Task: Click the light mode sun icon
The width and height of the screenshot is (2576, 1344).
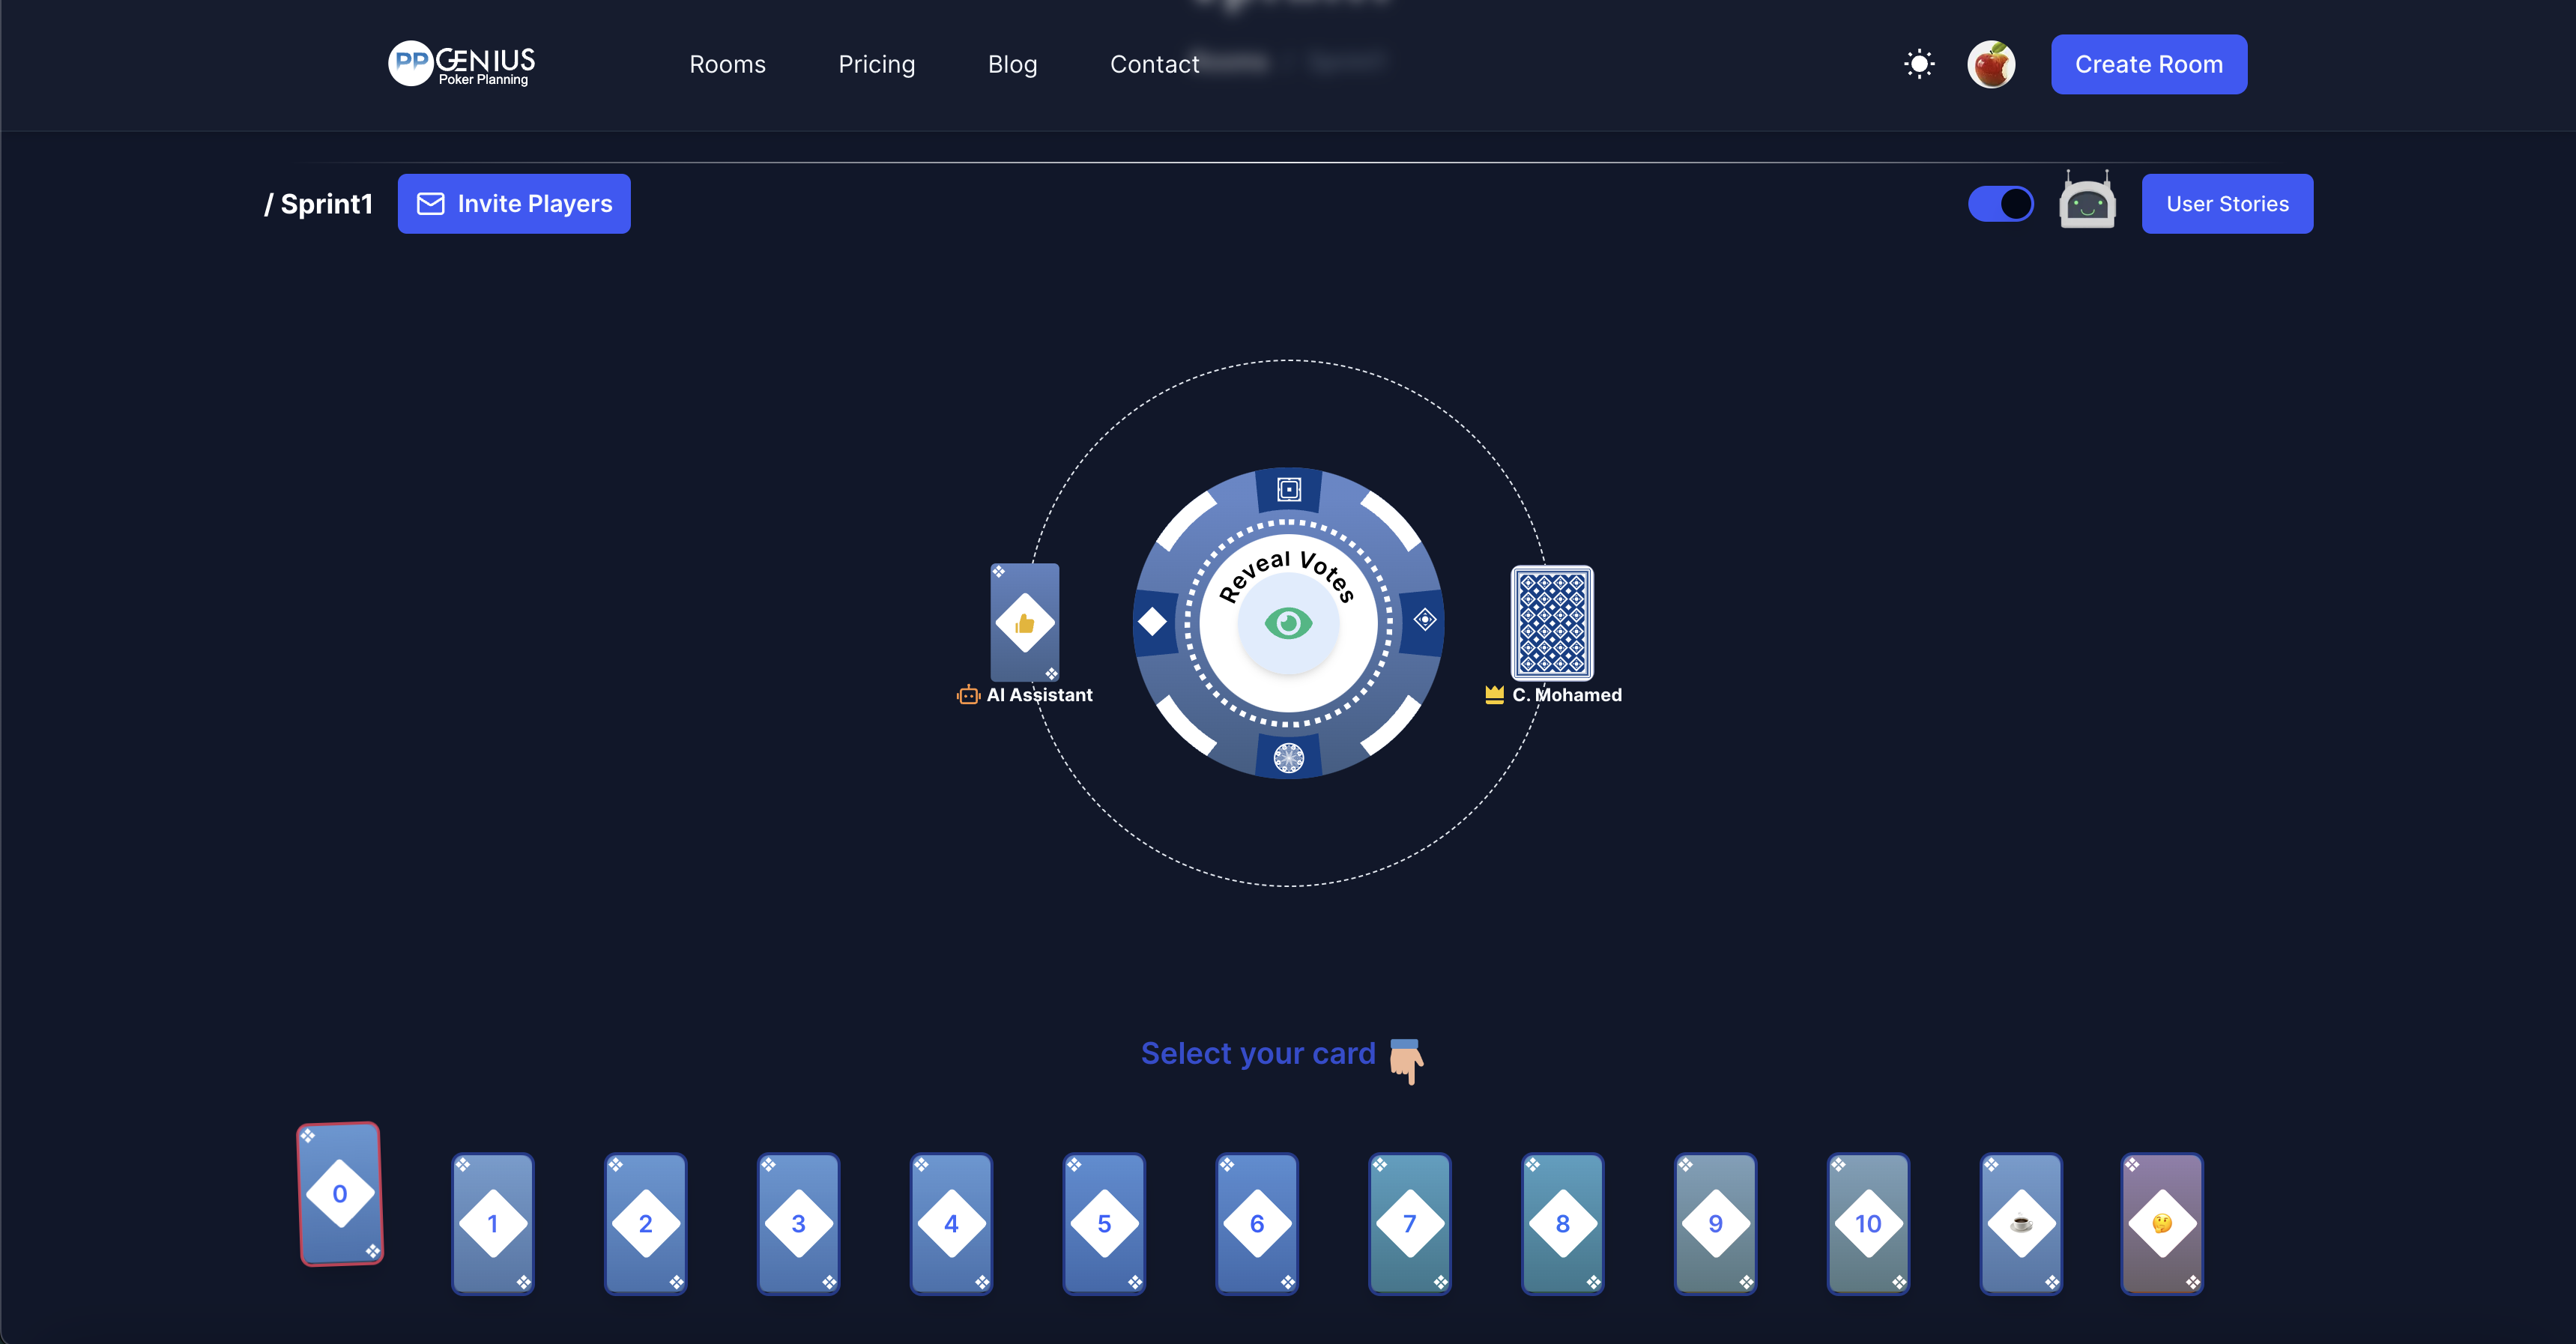Action: click(1919, 64)
